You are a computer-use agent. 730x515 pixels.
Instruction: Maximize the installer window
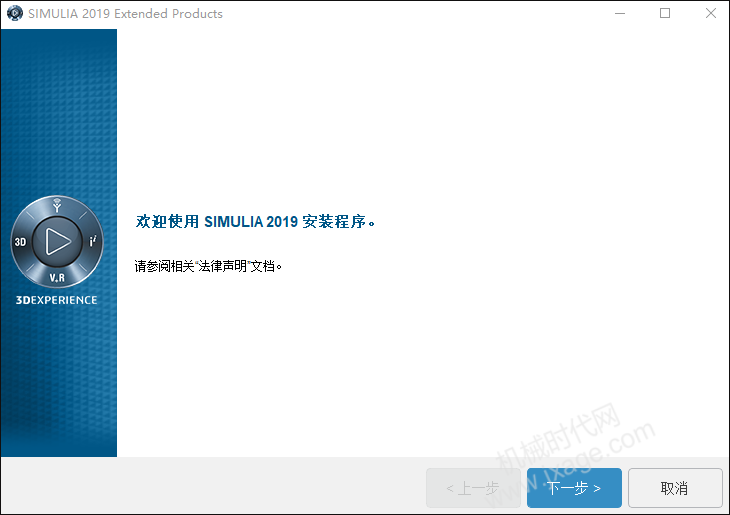(665, 14)
